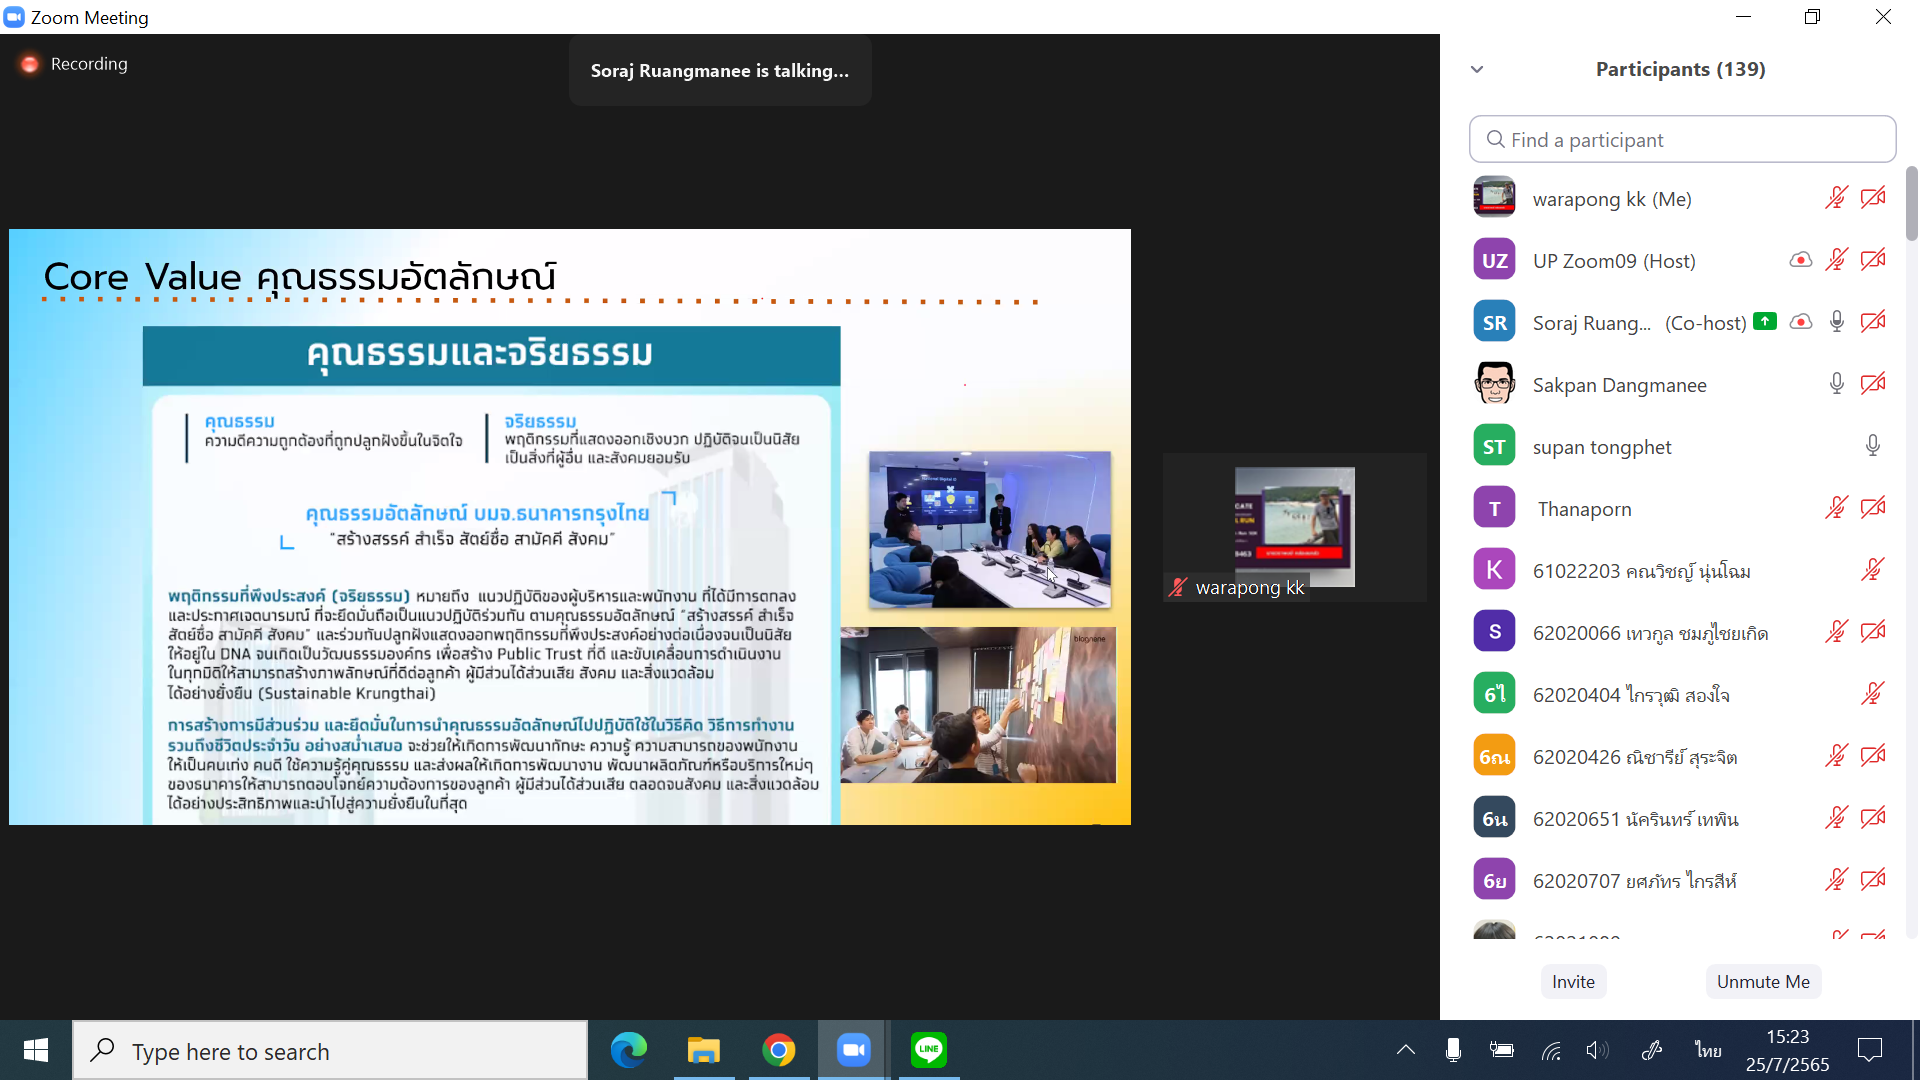
Task: Open LINE app from the taskbar
Action: (x=929, y=1050)
